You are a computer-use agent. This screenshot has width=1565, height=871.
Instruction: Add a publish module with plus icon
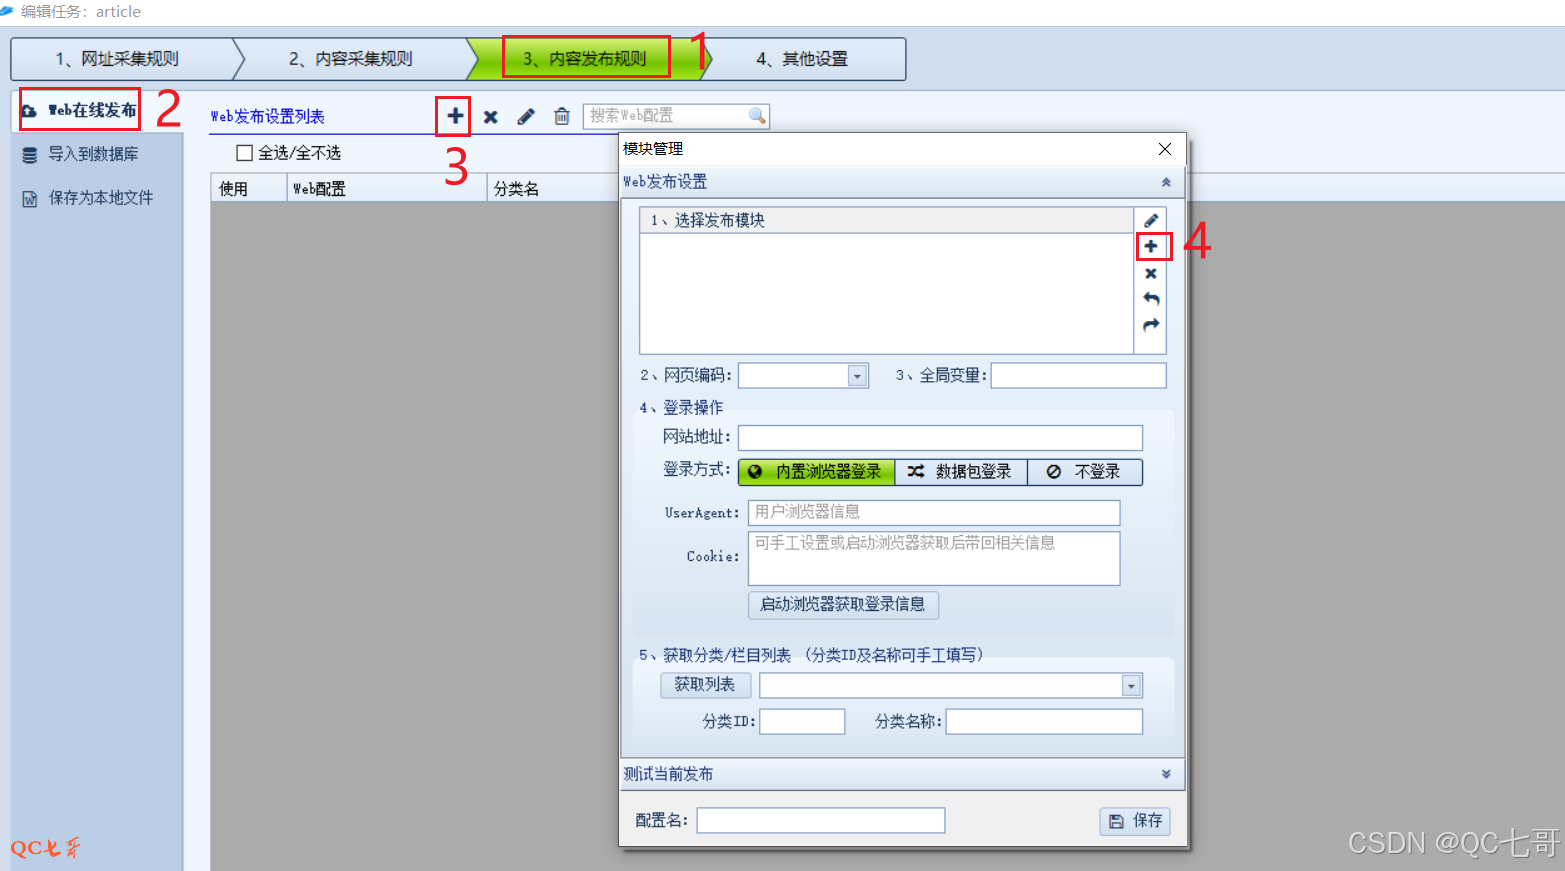[1151, 246]
